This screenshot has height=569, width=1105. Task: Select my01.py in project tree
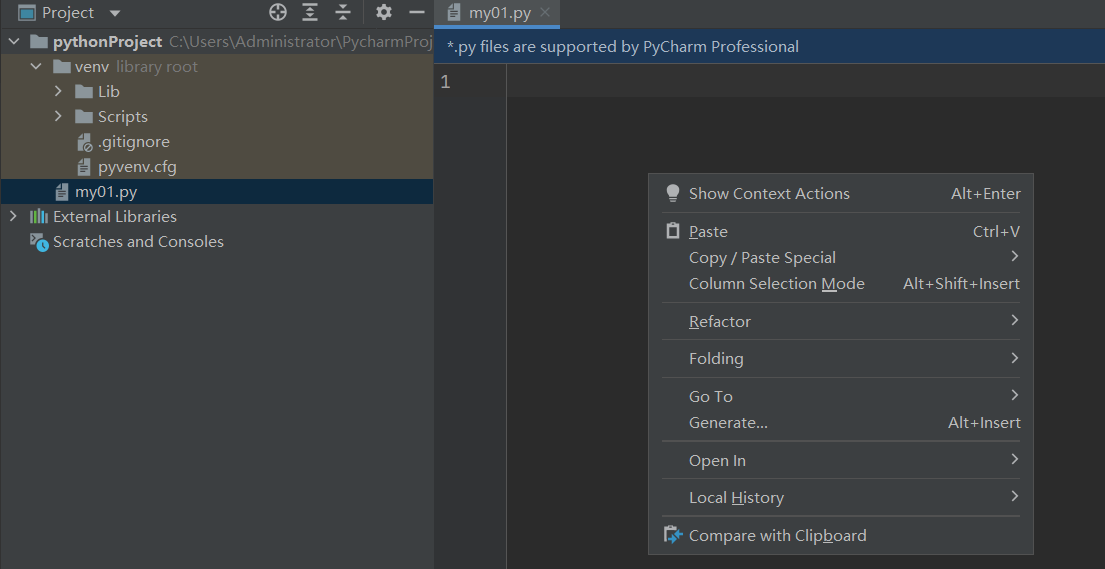pos(216,192)
